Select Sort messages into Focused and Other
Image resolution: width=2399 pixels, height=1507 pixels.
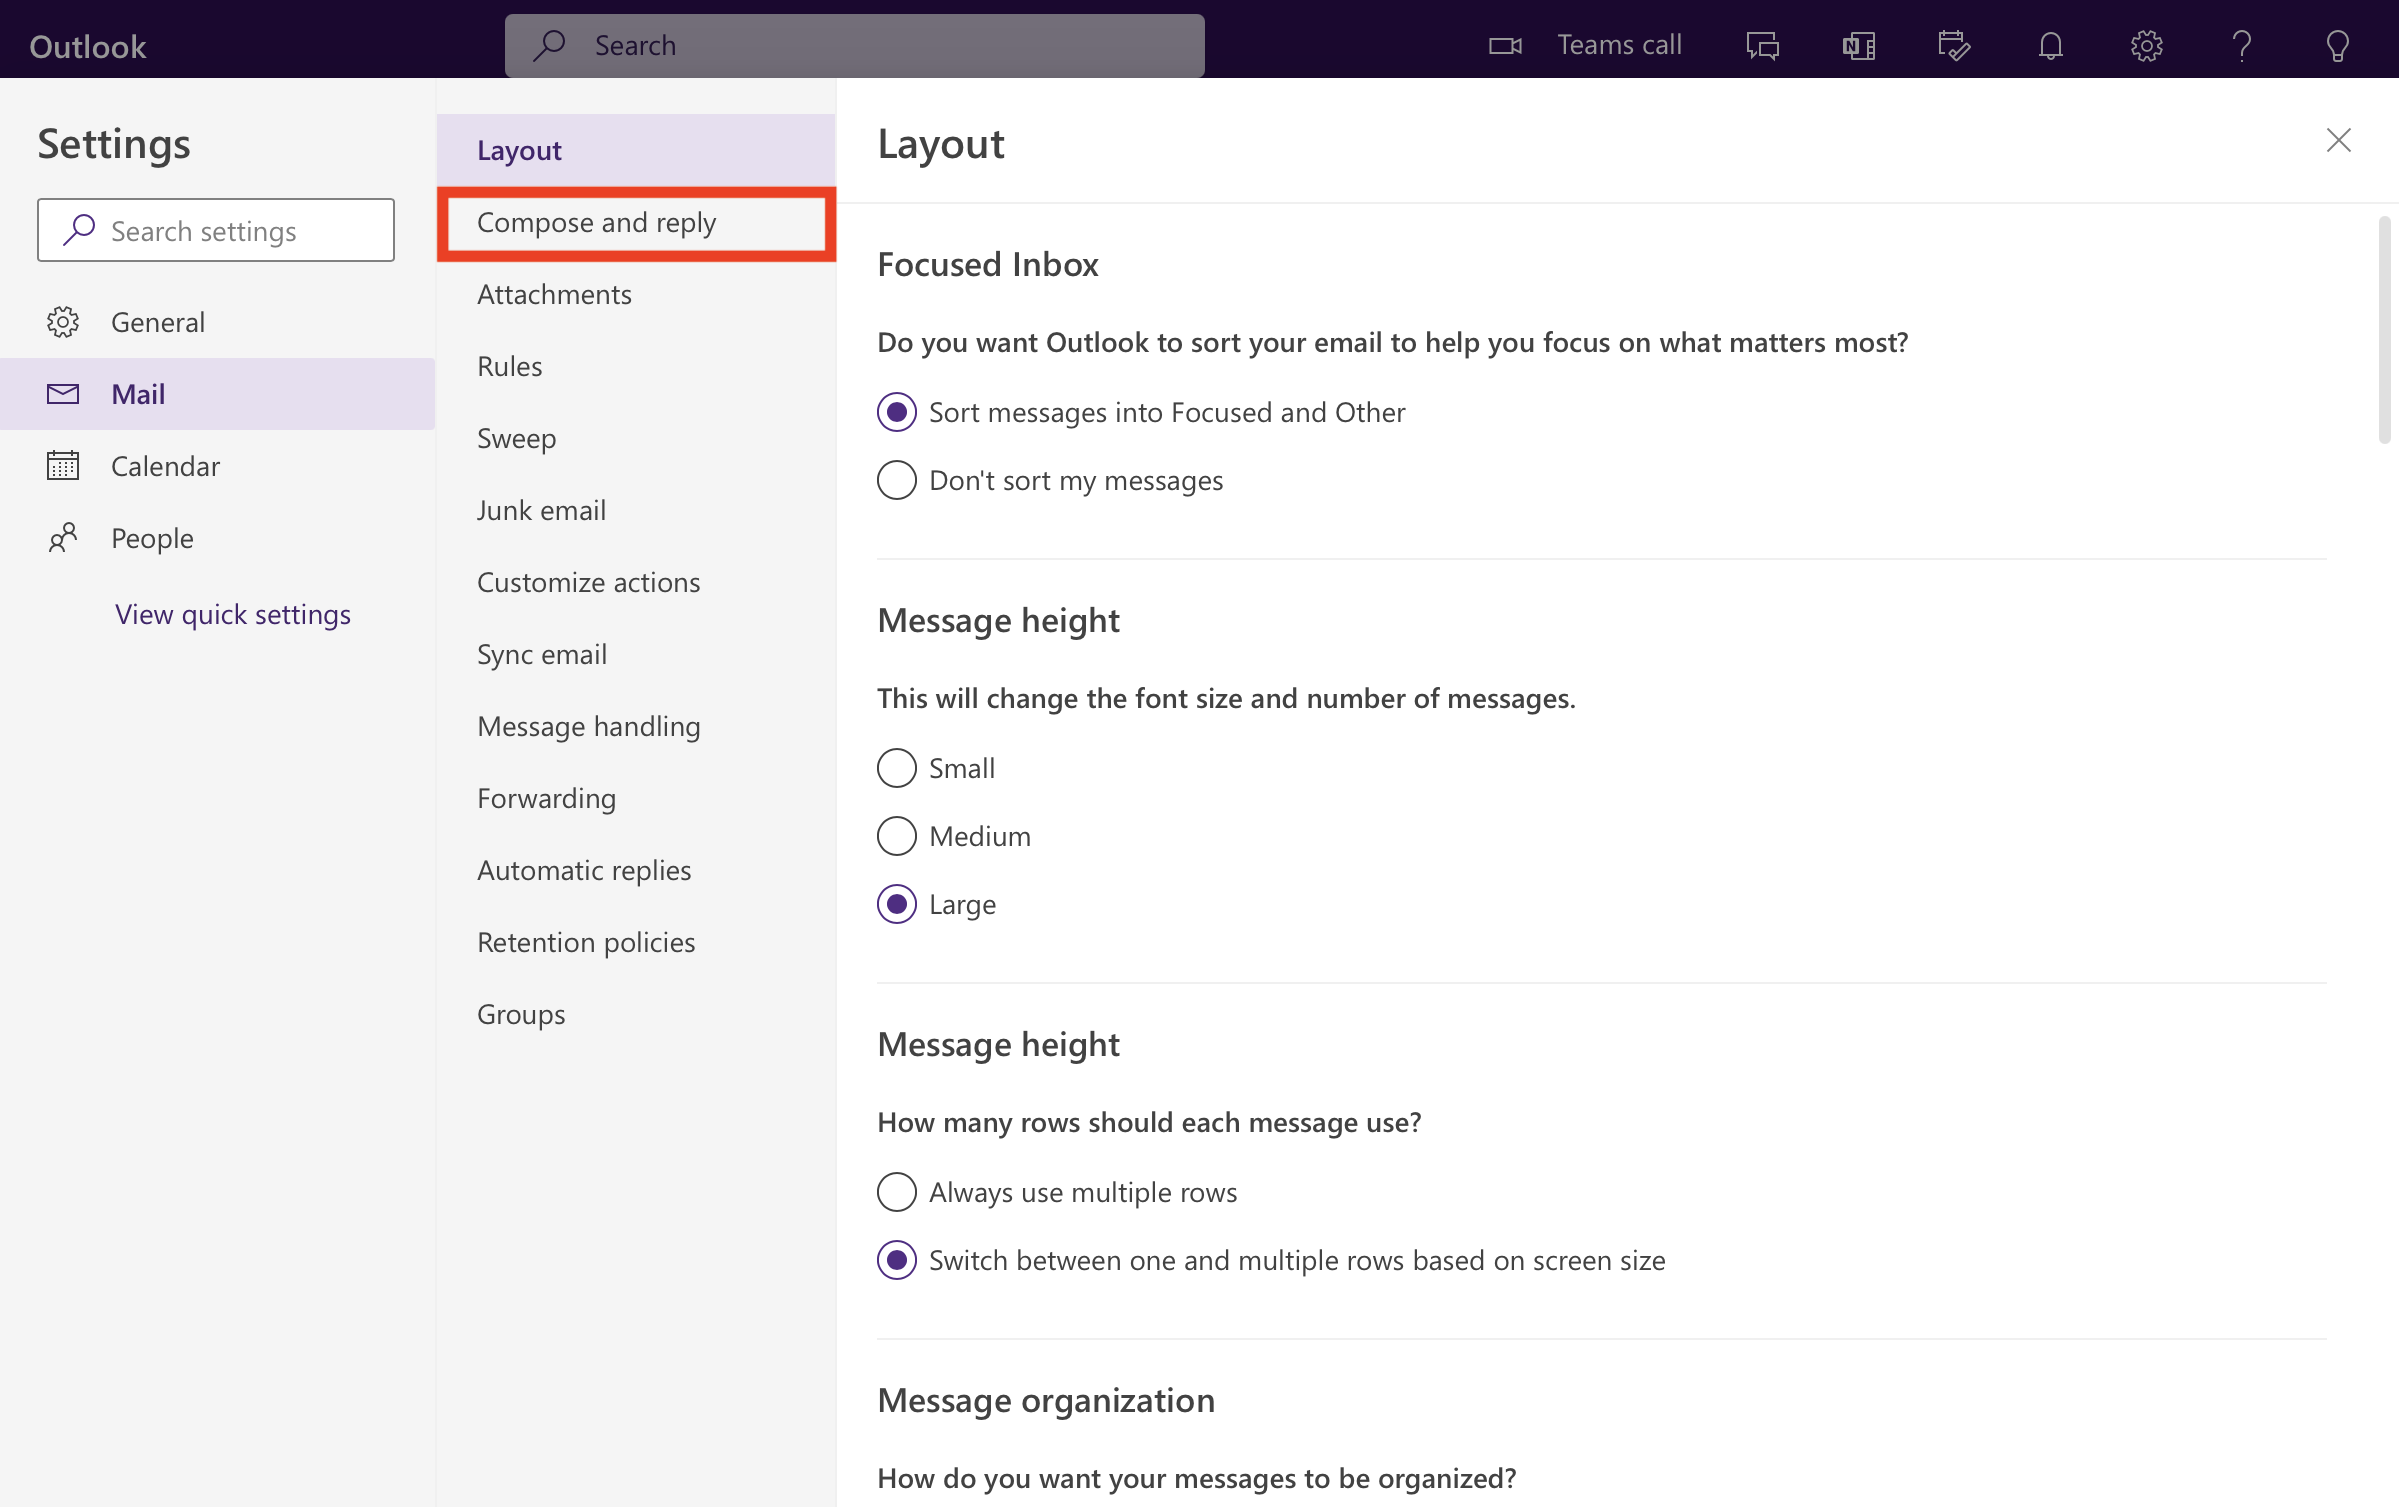pos(896,411)
